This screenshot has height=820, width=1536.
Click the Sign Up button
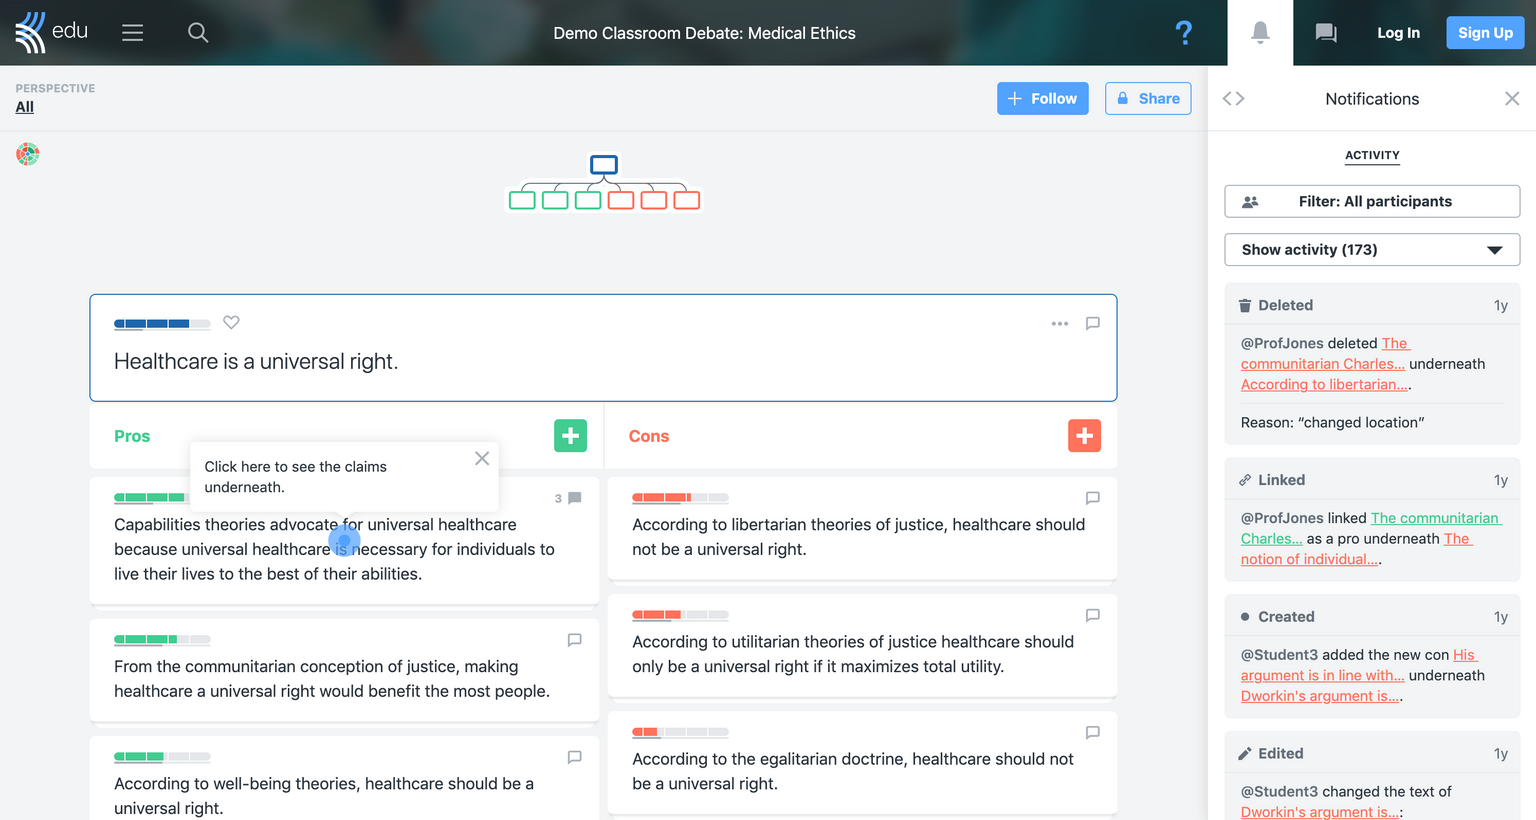click(1485, 32)
